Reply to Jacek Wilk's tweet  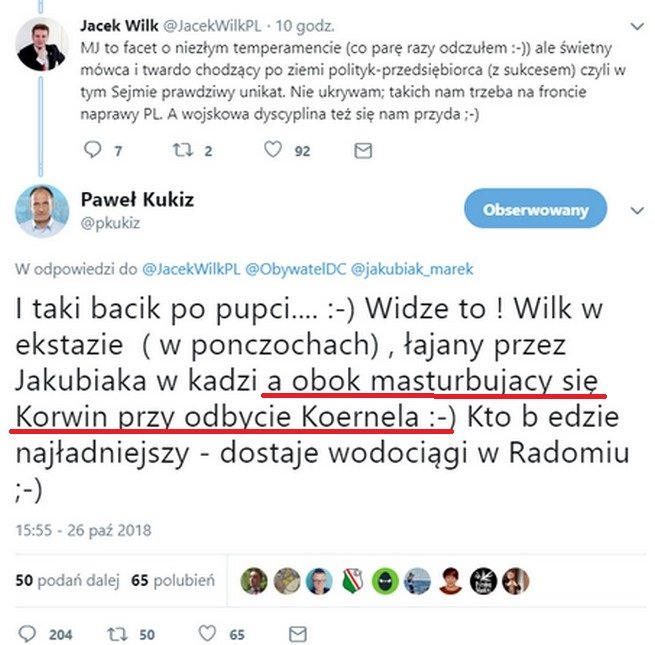(92, 150)
